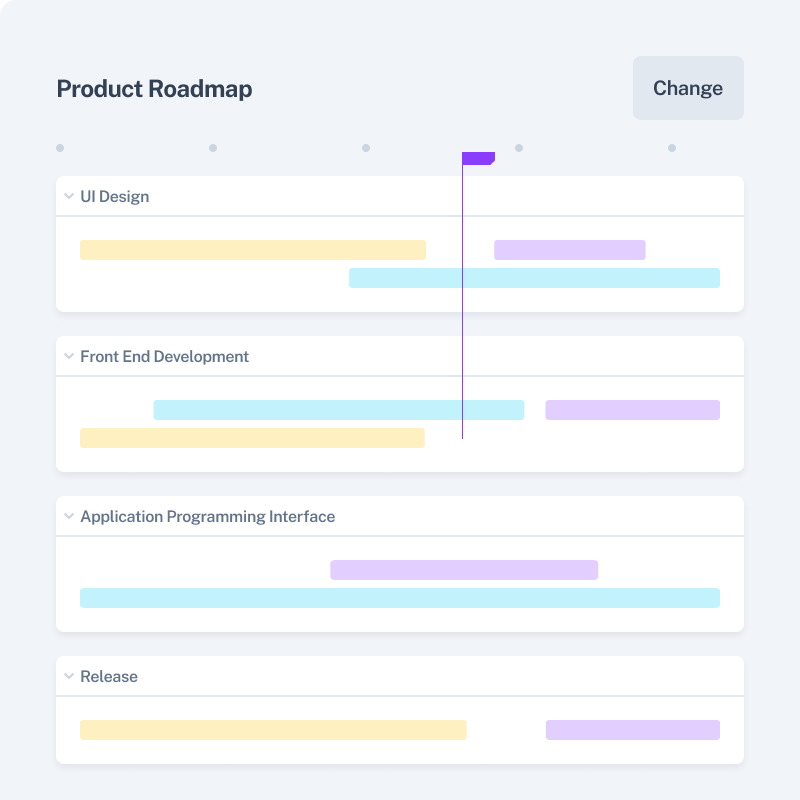Select the purple bar in Application Programming Interface

464,570
